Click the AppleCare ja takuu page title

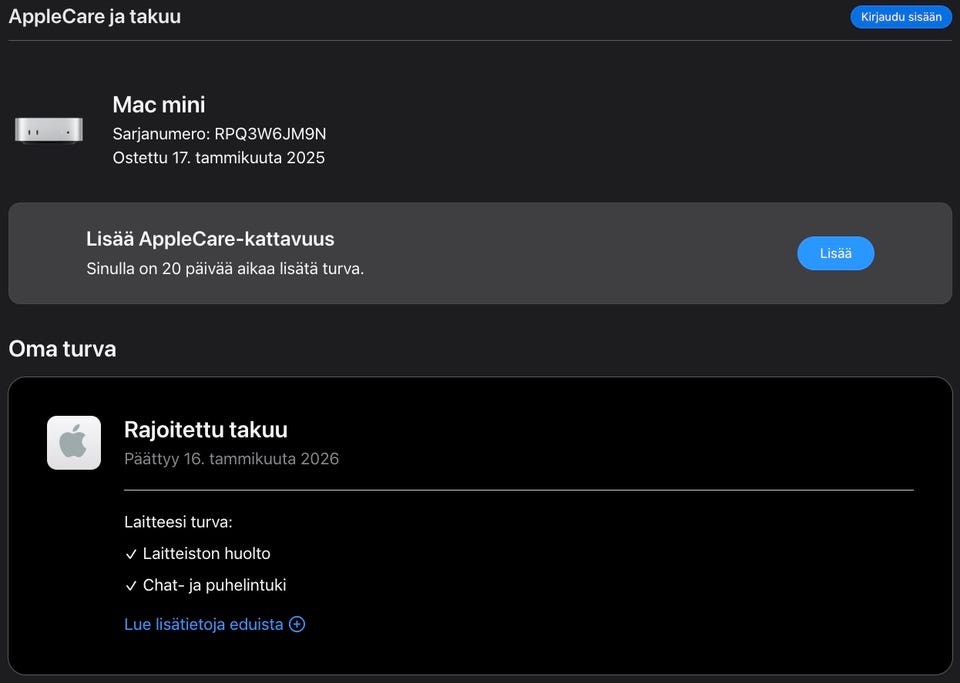[95, 17]
